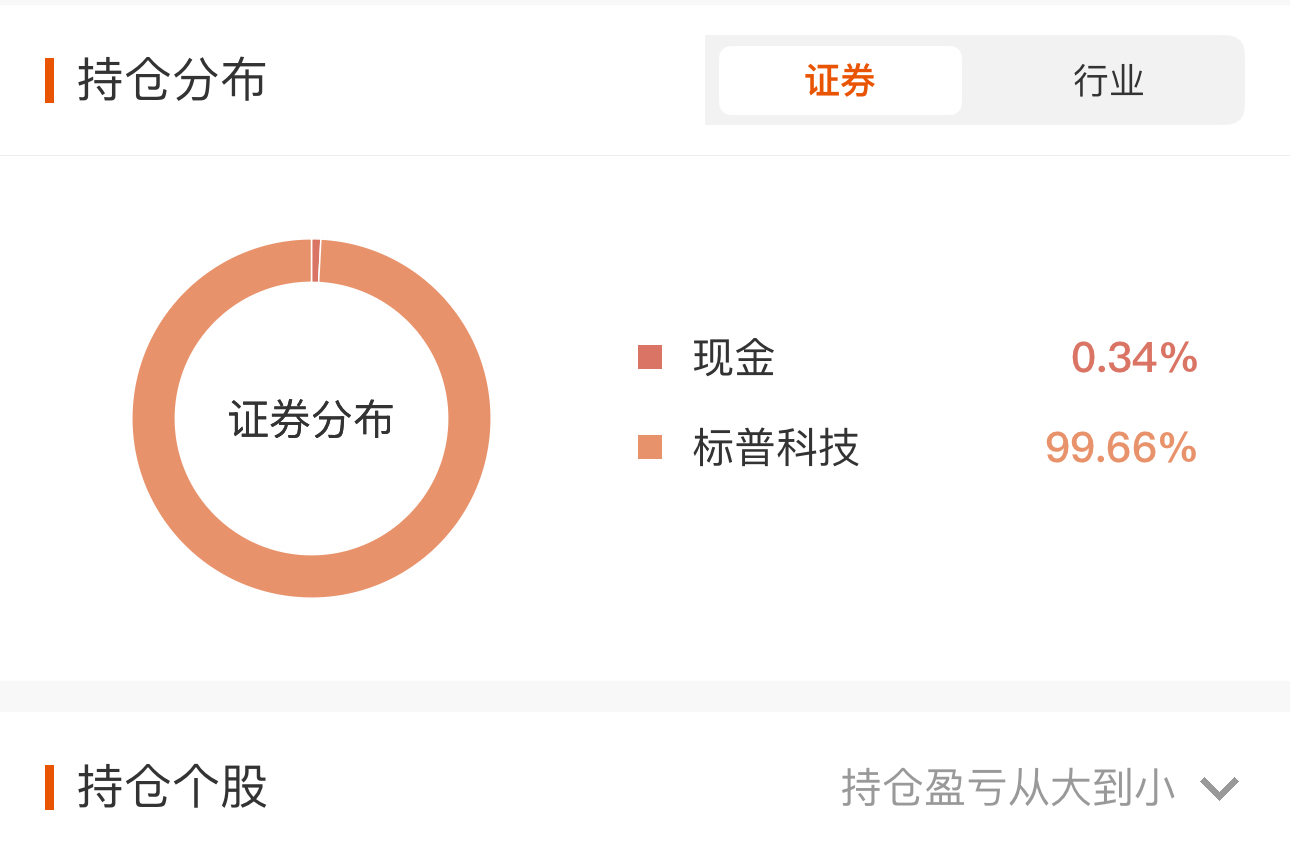Image resolution: width=1290 pixels, height=856 pixels.
Task: Tap the 0.34% cash percentage value
Action: 1134,357
